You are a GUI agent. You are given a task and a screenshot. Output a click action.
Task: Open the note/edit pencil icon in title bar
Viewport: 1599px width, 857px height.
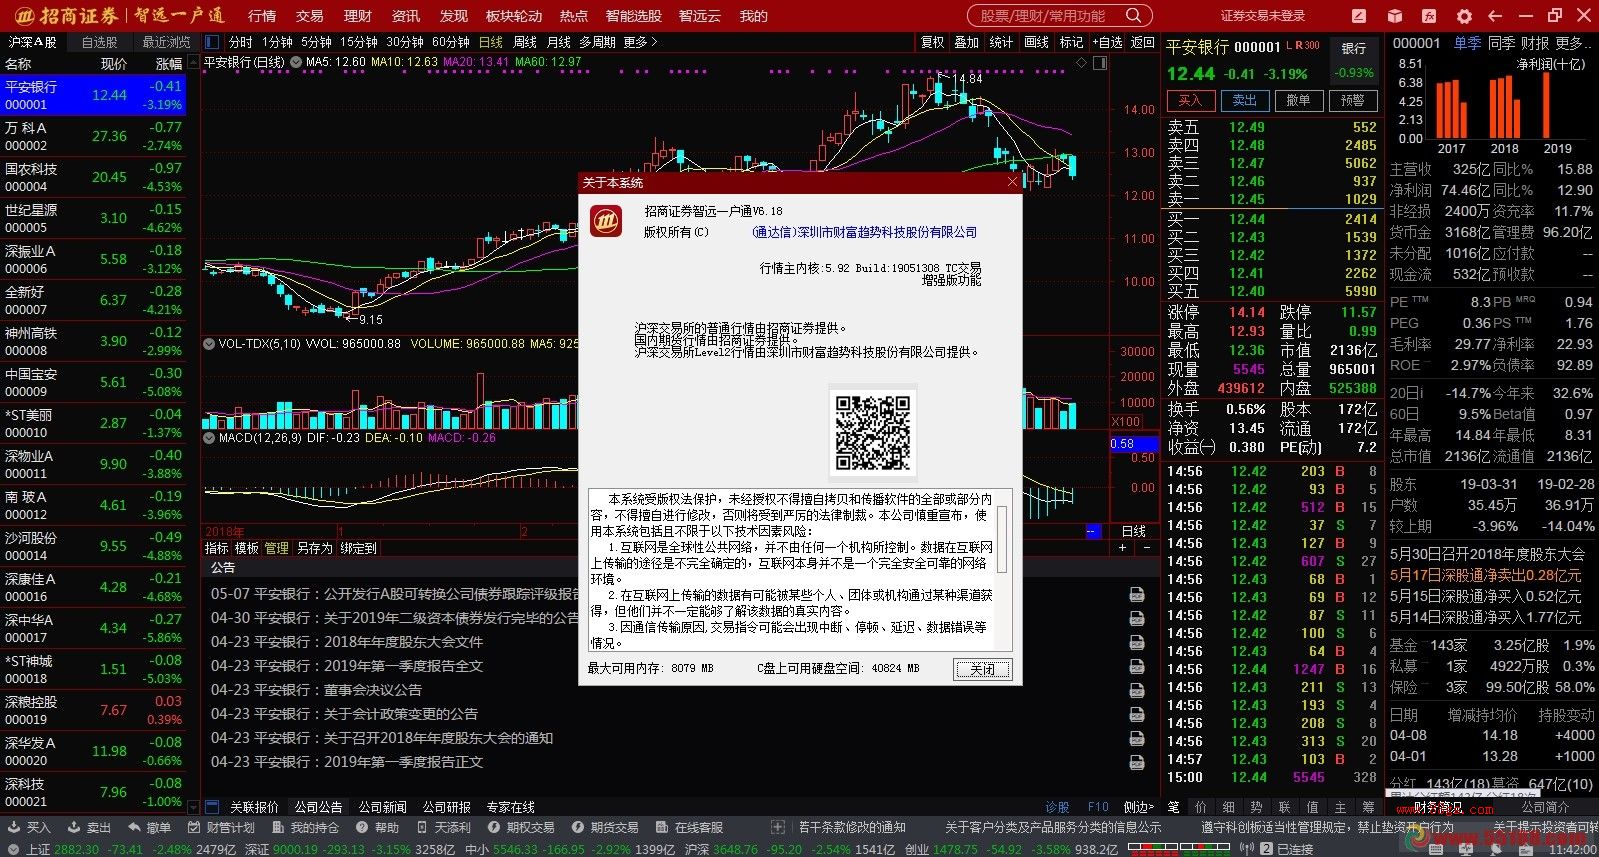coord(1358,16)
